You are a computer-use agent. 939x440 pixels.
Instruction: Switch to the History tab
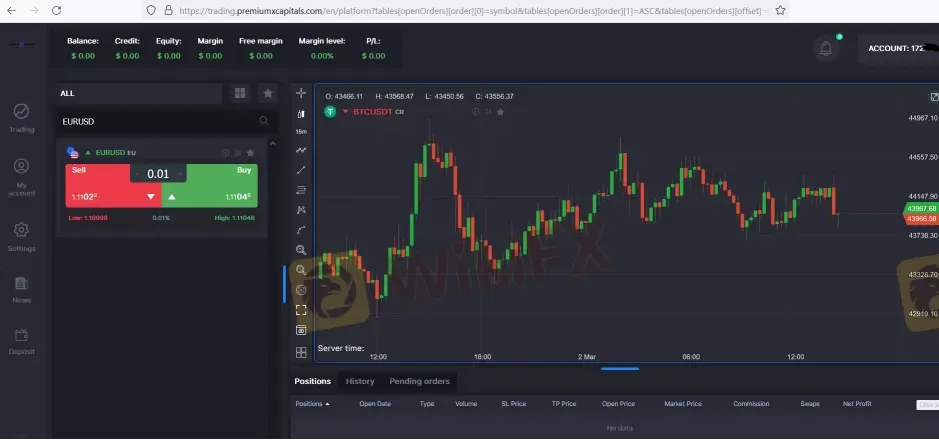[360, 381]
